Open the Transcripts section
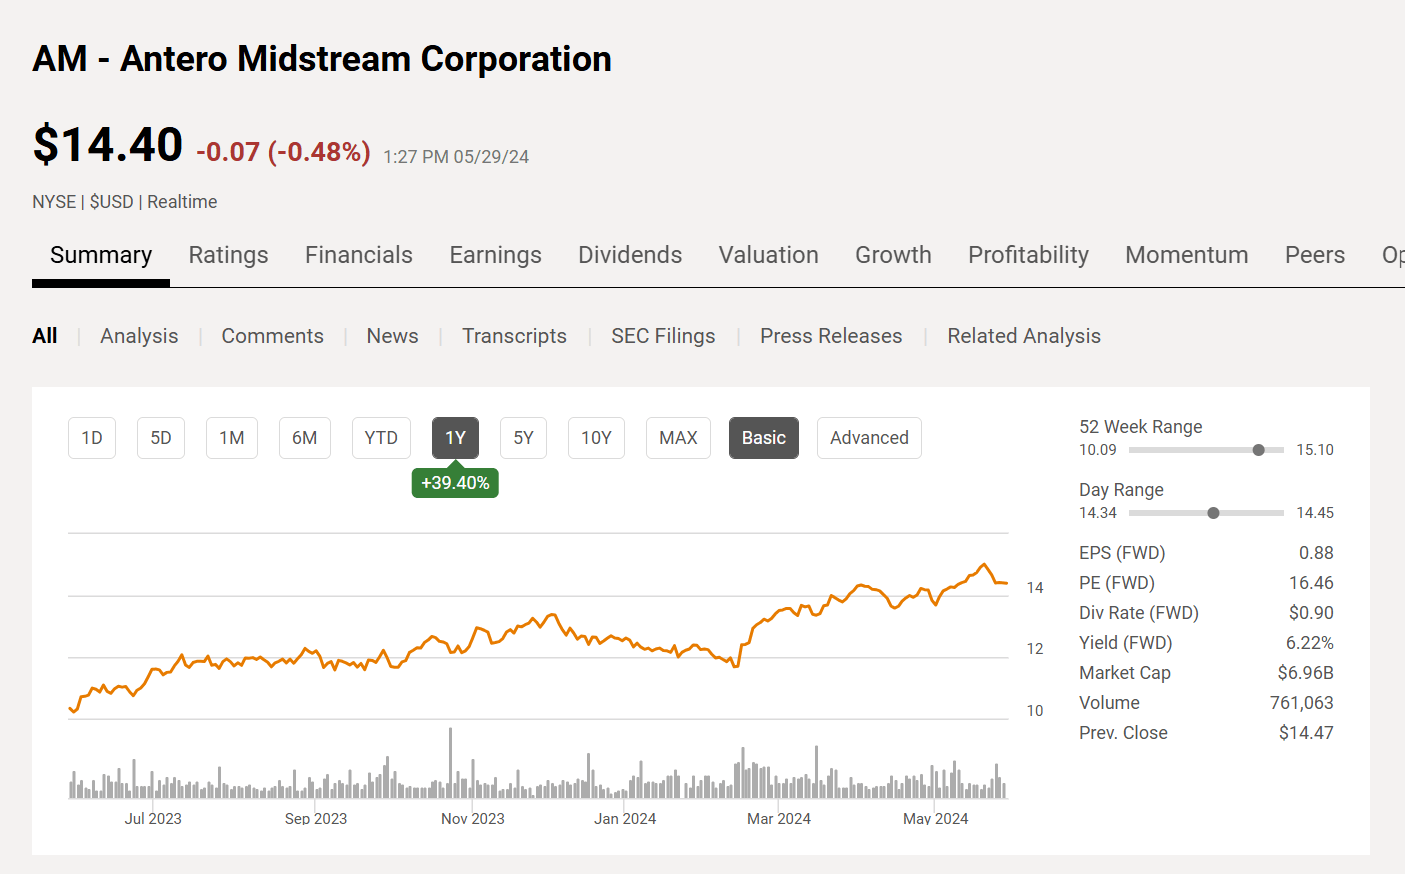The height and width of the screenshot is (874, 1405). [x=514, y=336]
